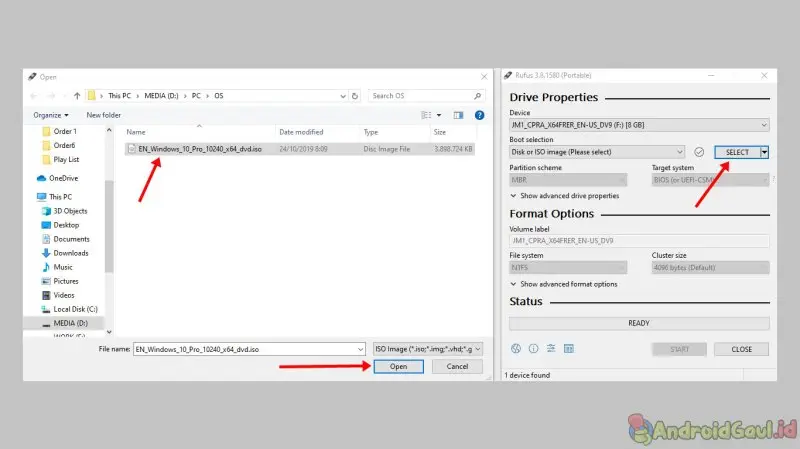Click the Back arrow navigation icon

(x=34, y=95)
